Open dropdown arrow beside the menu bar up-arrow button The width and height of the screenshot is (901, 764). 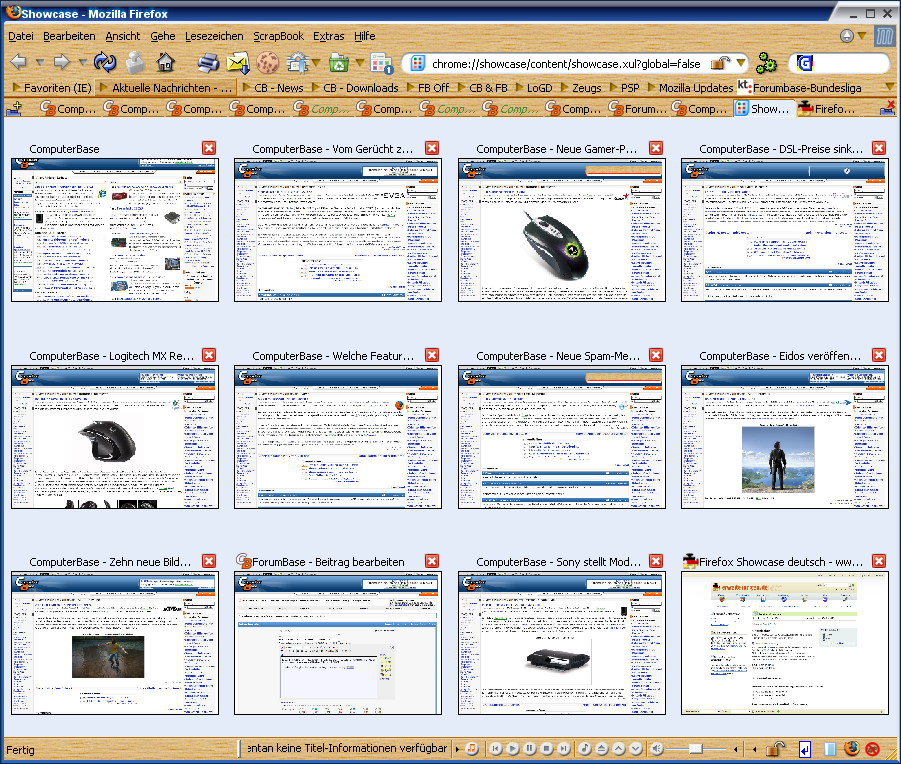pyautogui.click(x=862, y=36)
